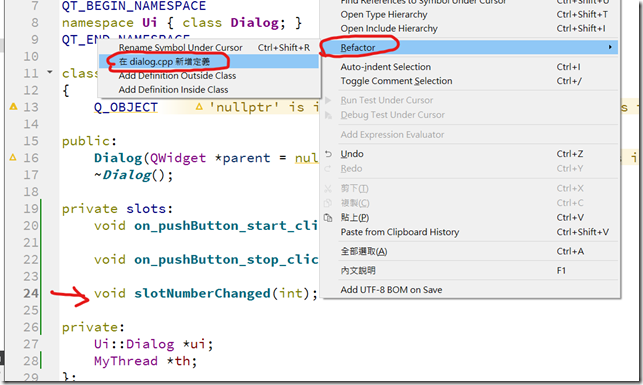
Task: Click 'public:' keyword on line 15
Action: pyautogui.click(x=89, y=141)
